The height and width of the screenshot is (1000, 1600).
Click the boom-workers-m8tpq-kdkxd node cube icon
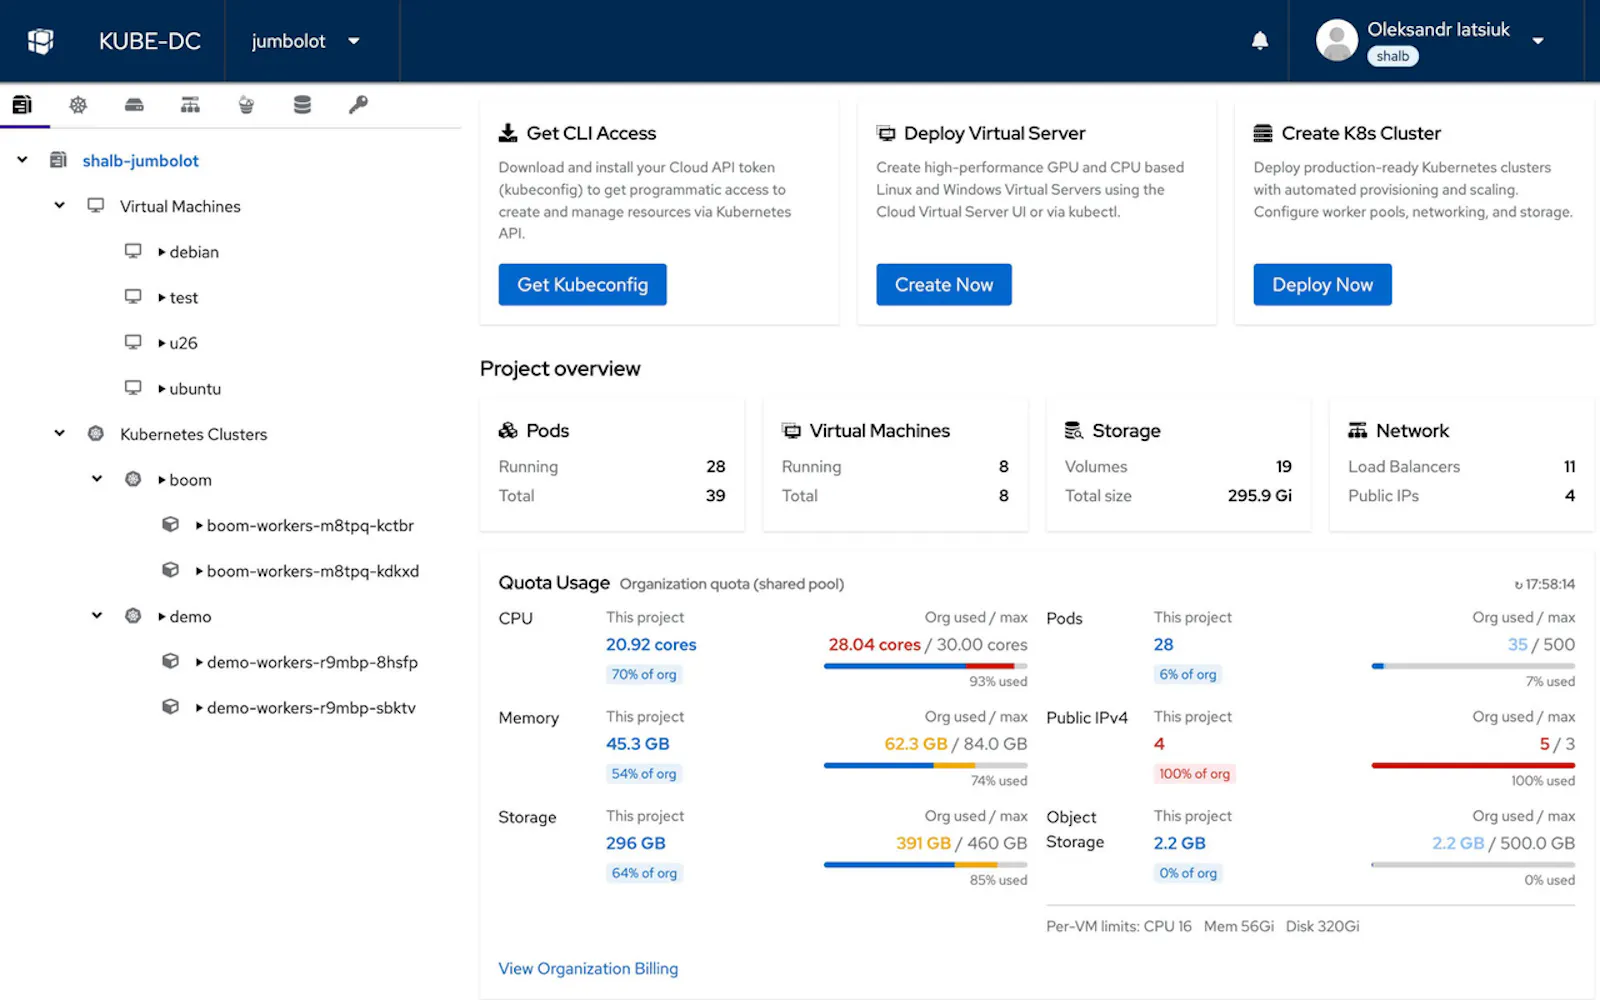171,570
